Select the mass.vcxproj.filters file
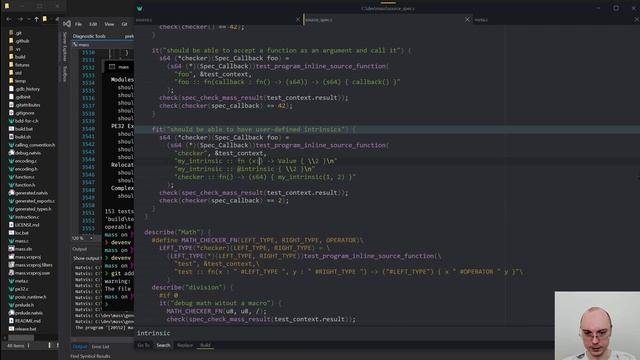The image size is (640, 360). pos(31,265)
